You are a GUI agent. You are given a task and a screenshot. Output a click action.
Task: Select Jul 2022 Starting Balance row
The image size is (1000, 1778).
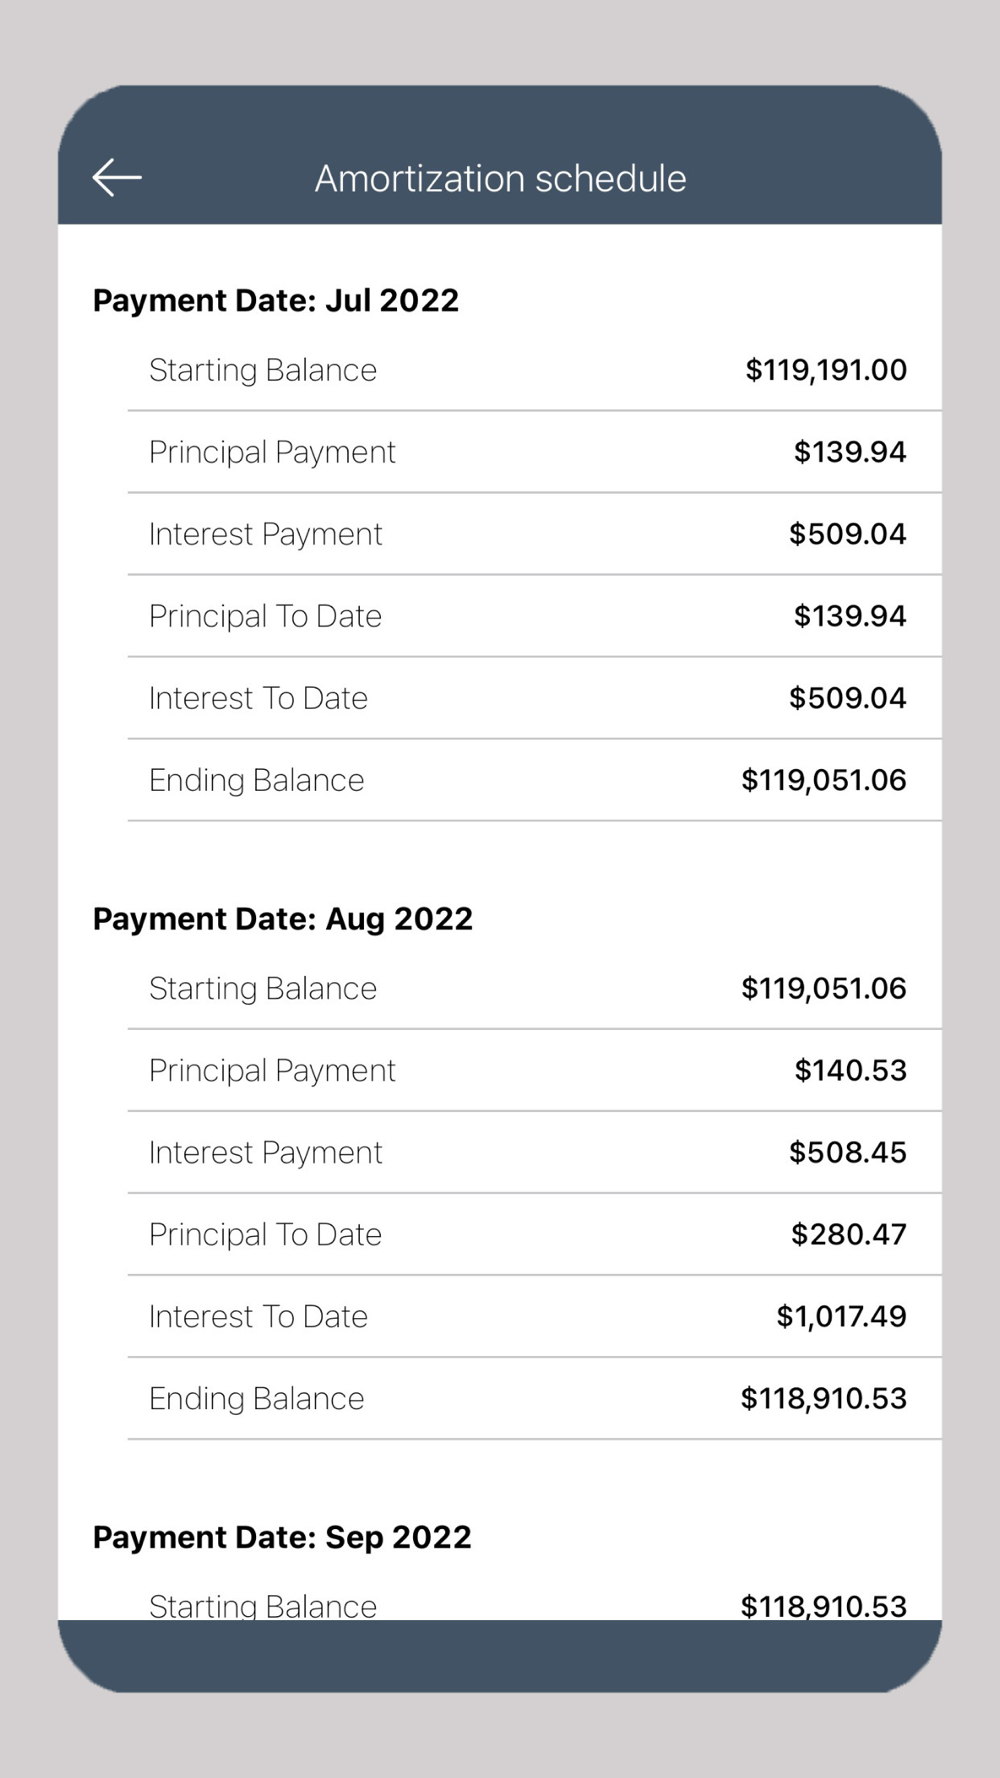(534, 370)
